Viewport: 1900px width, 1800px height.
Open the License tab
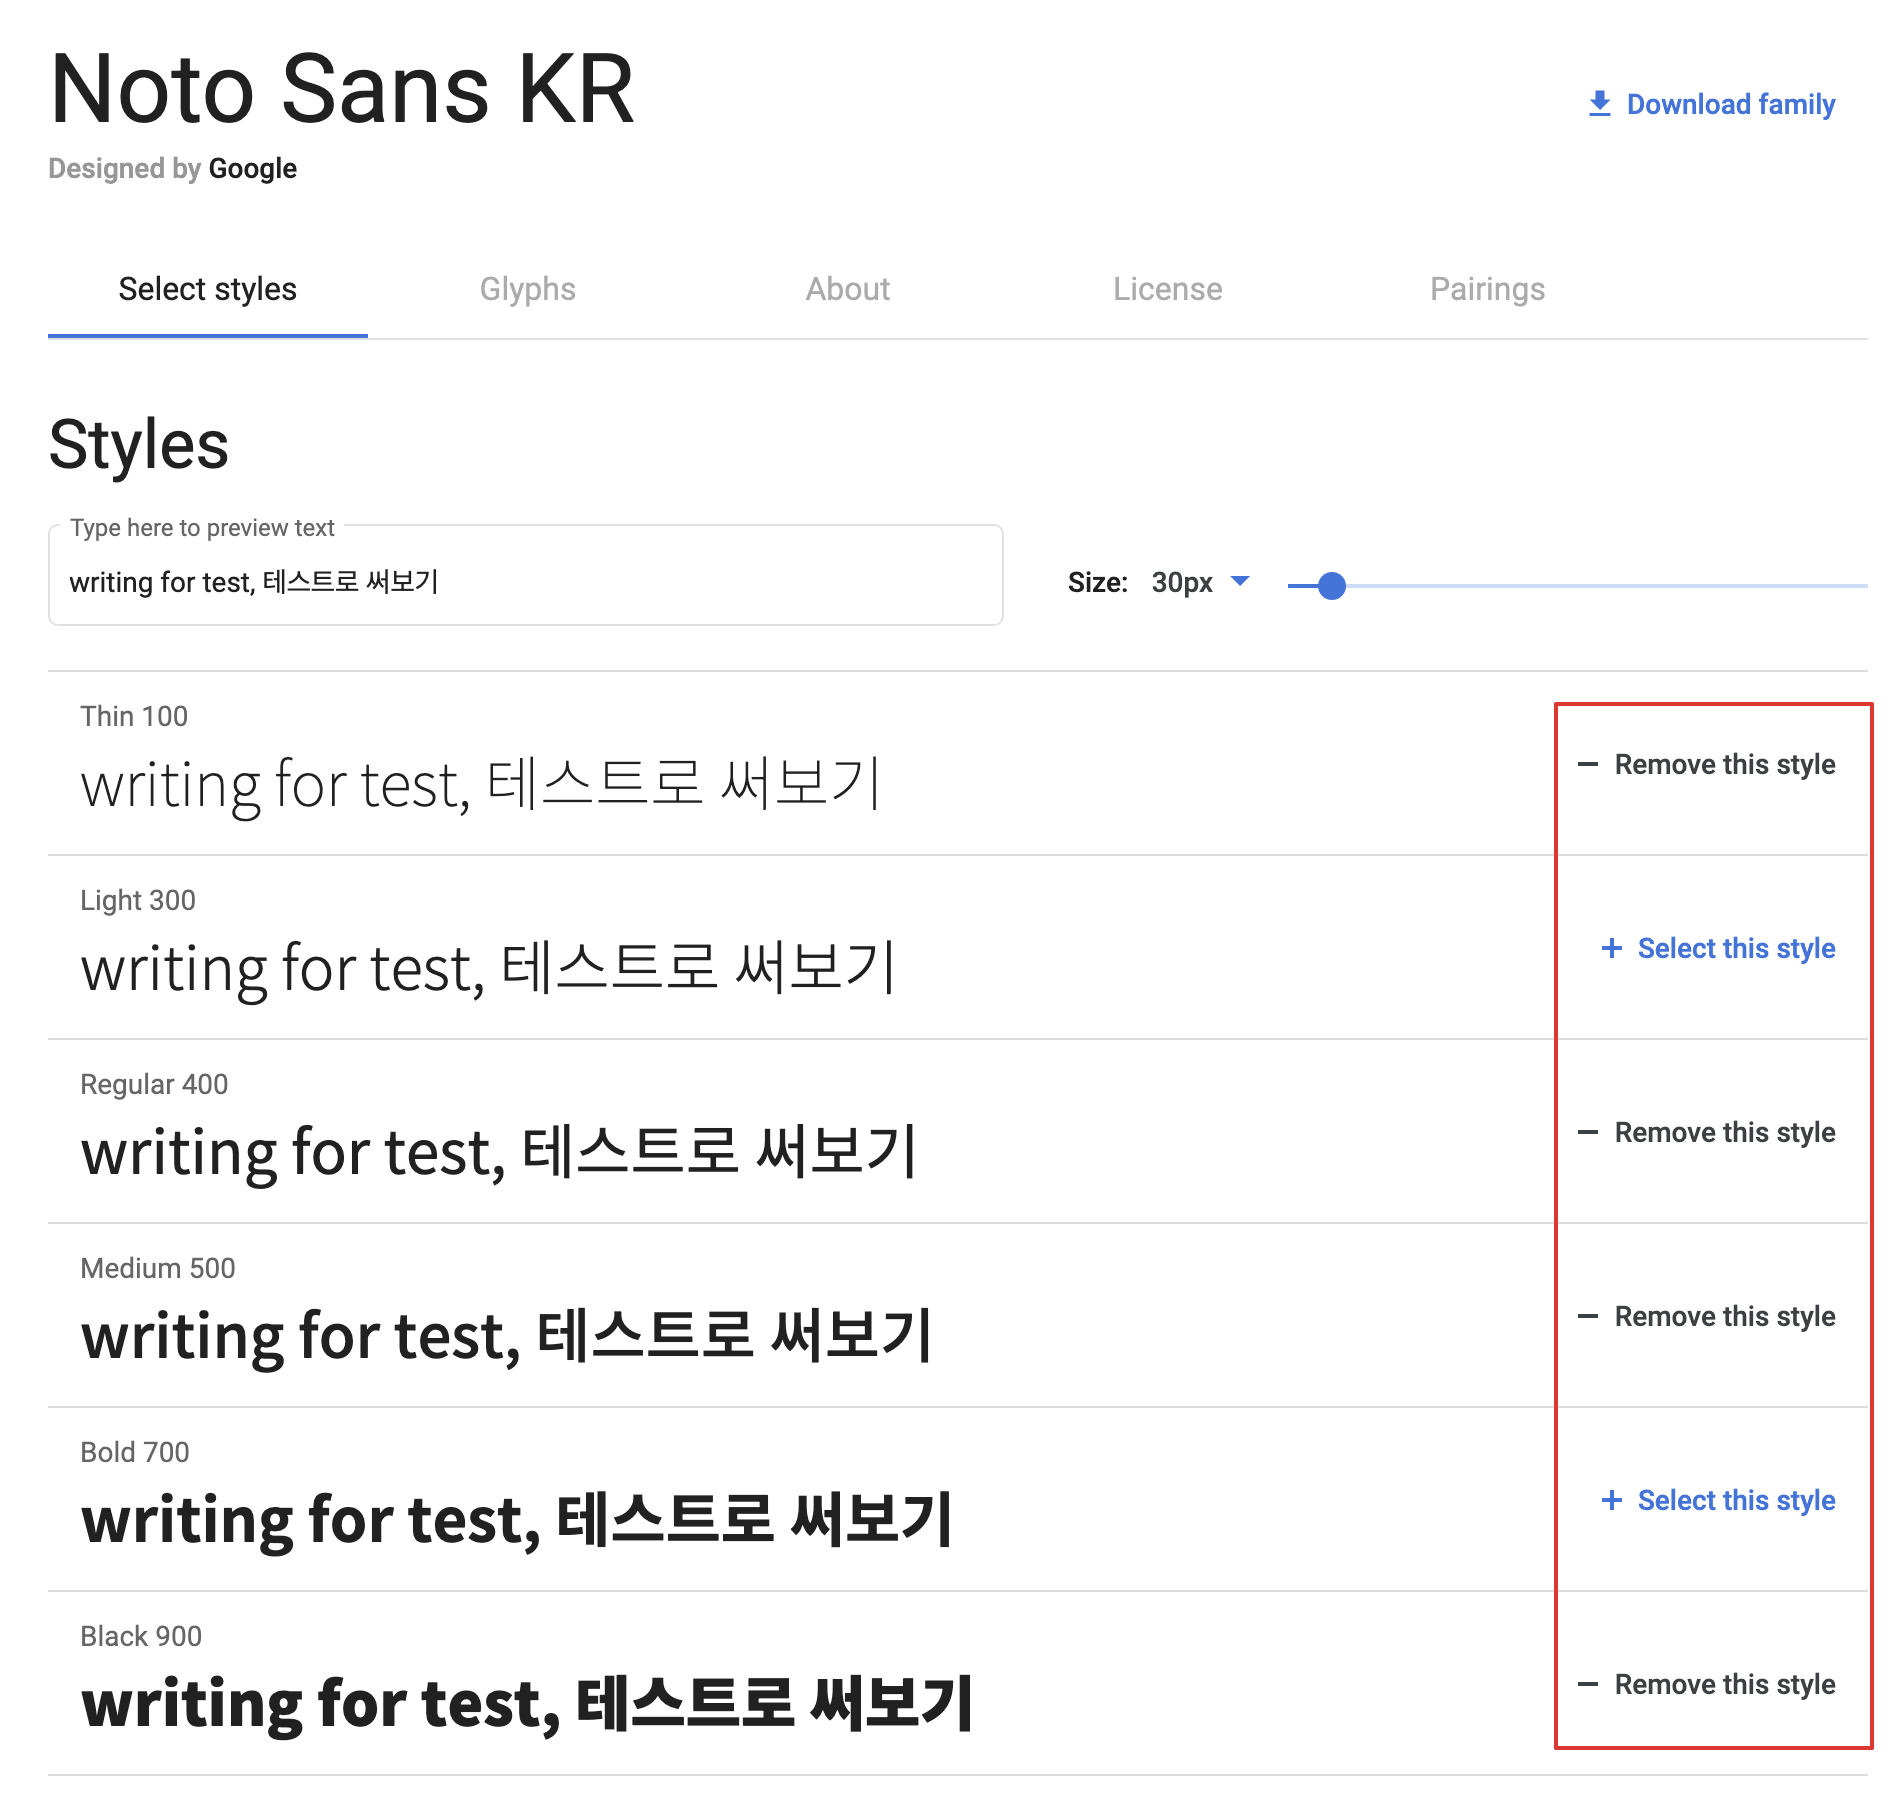point(1168,289)
